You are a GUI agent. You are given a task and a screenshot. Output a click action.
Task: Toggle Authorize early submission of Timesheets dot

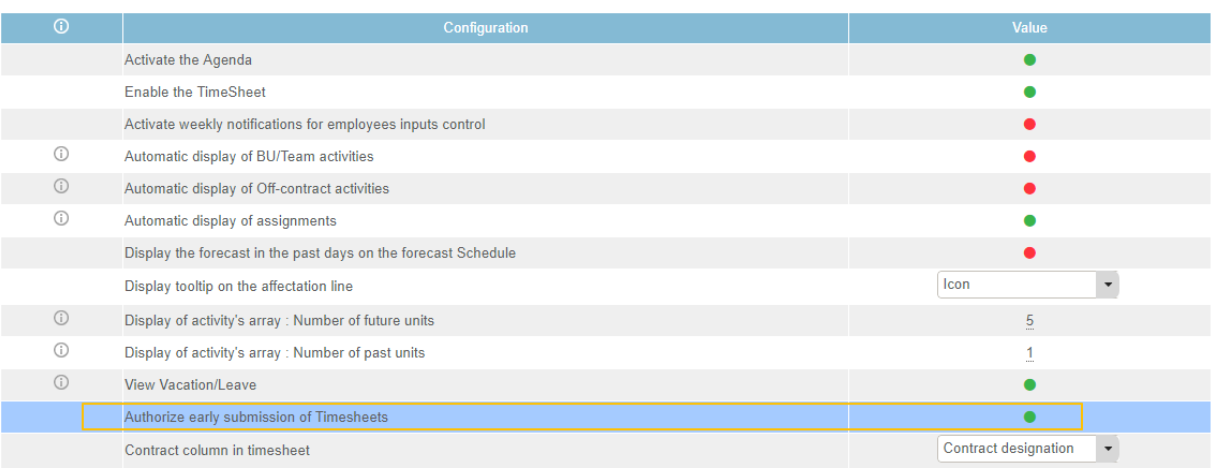click(x=1029, y=417)
